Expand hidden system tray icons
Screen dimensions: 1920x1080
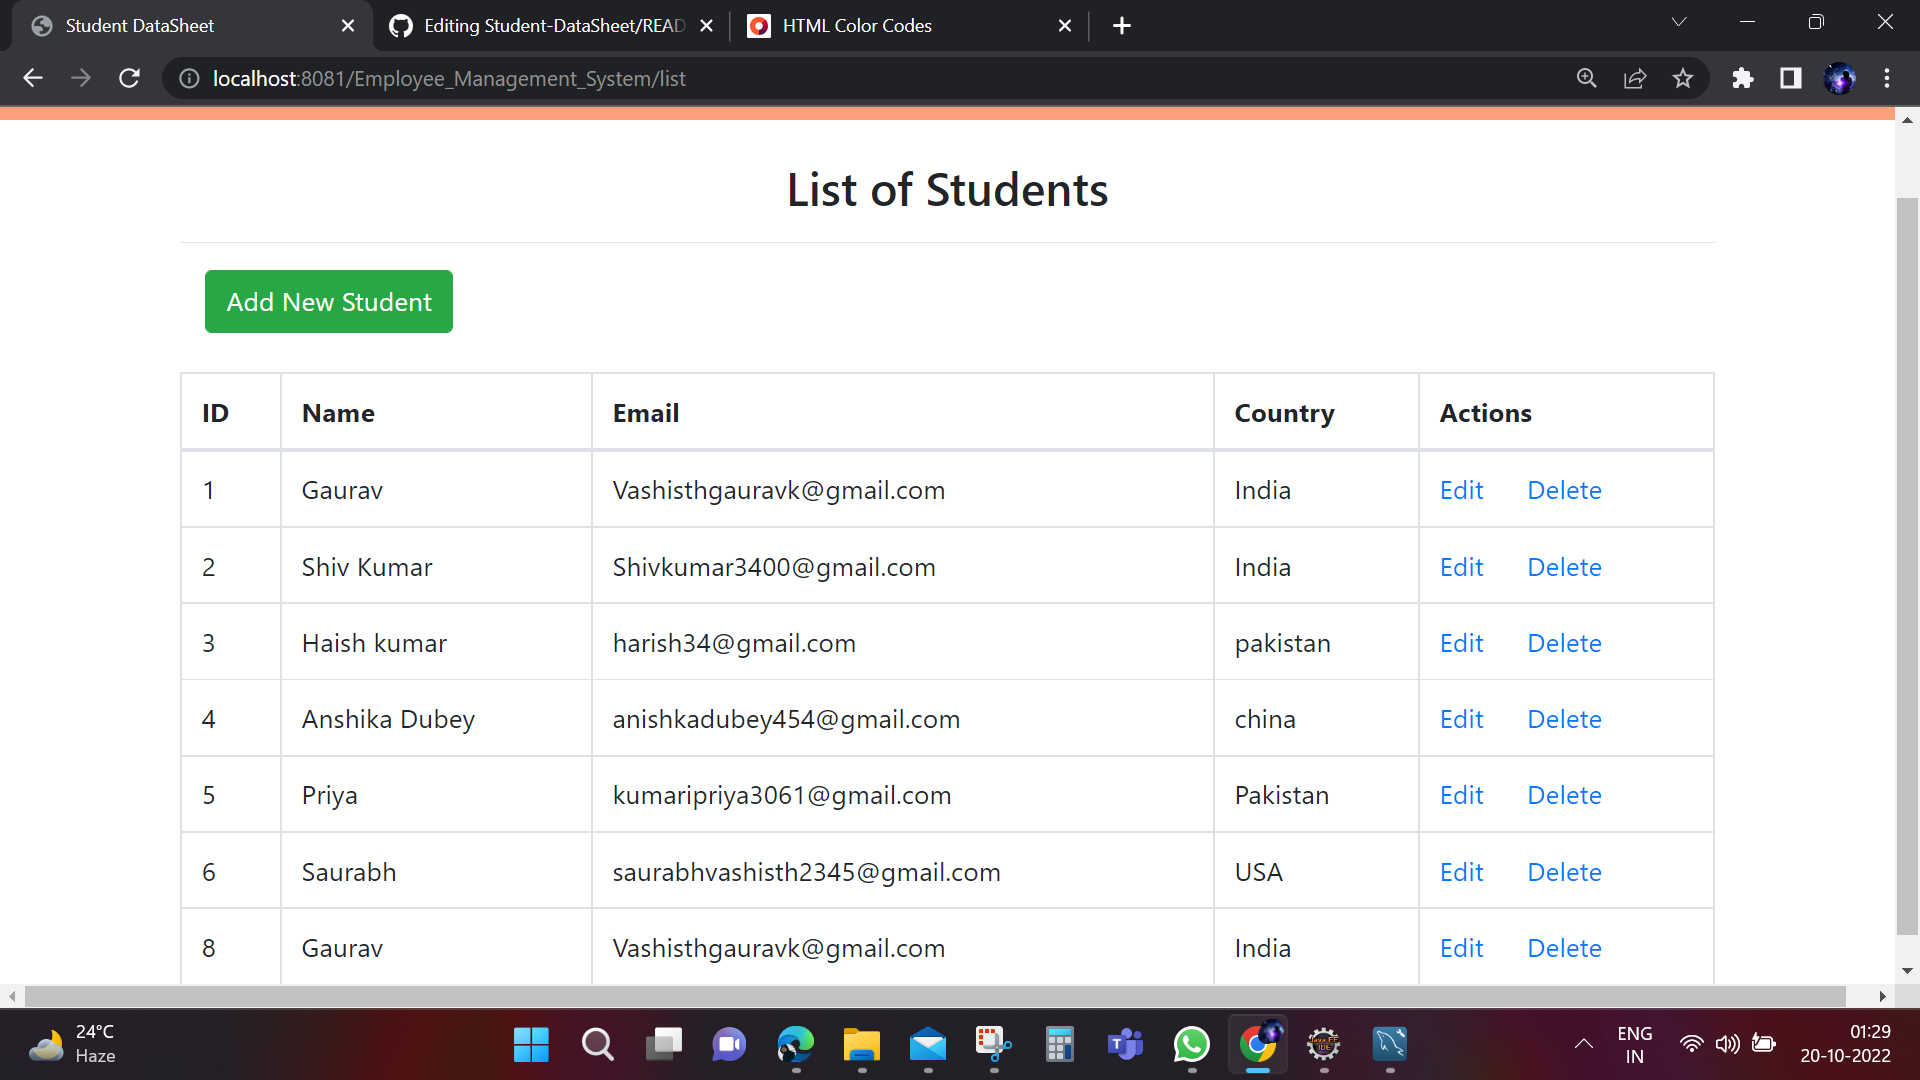[1583, 1045]
